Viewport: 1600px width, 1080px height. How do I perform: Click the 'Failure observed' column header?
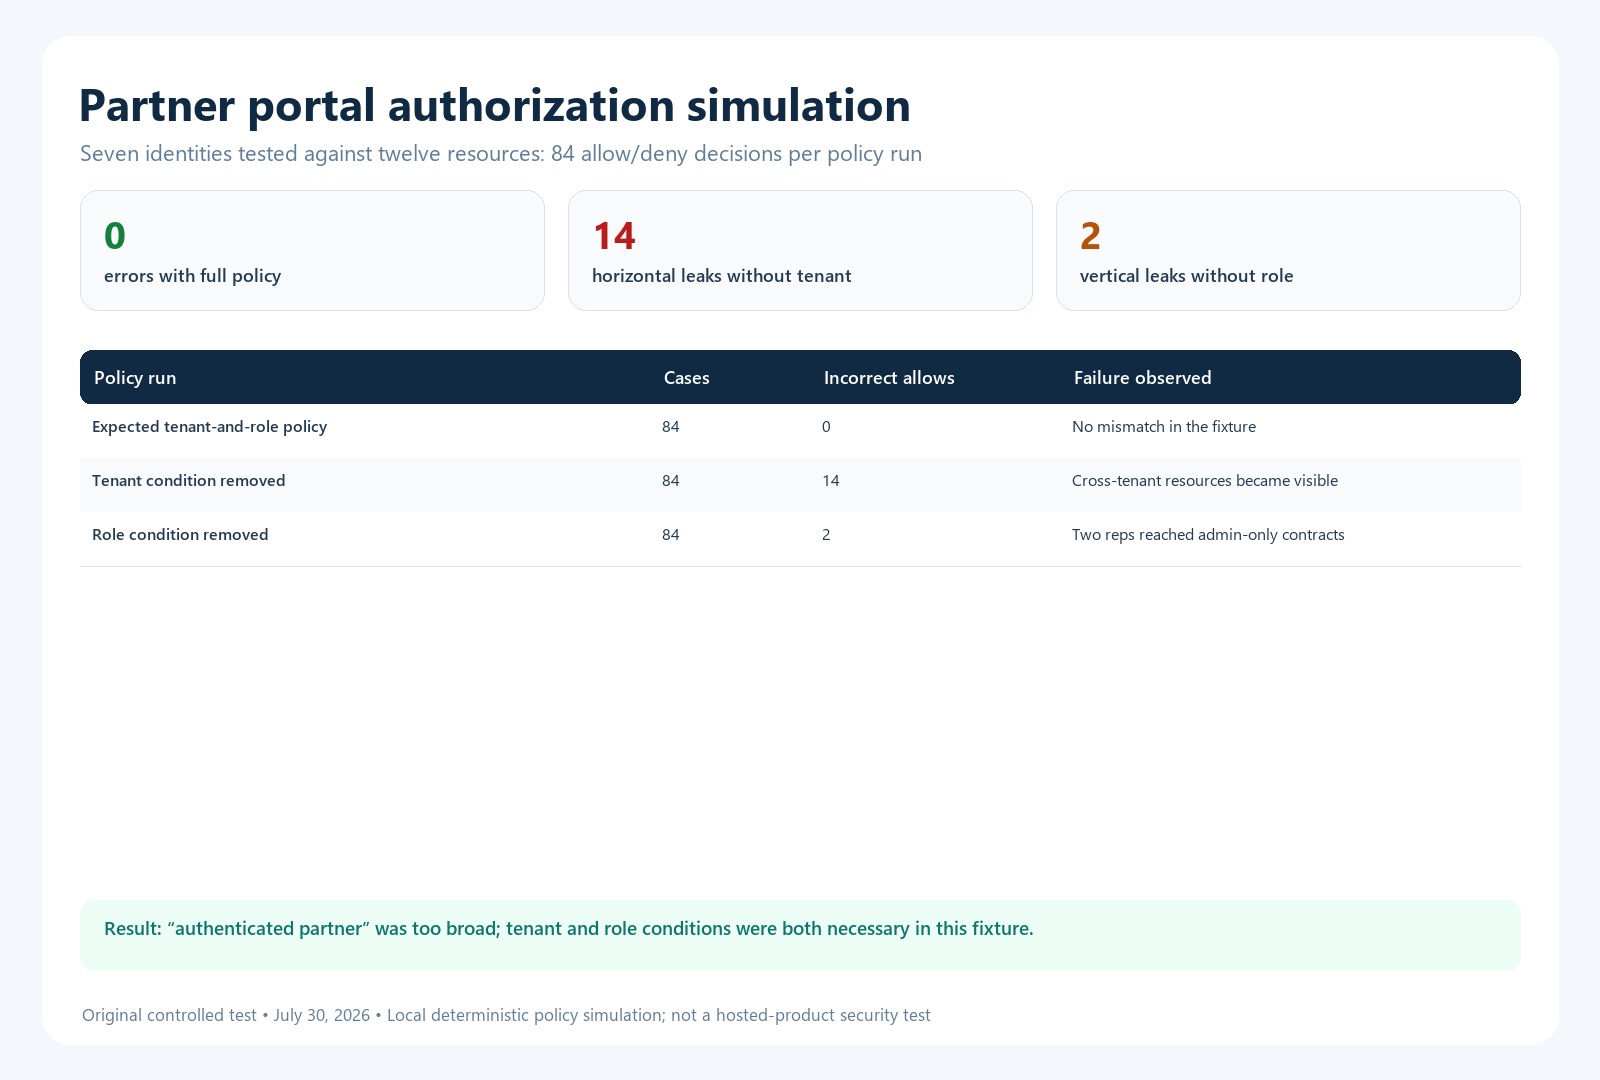click(x=1142, y=378)
